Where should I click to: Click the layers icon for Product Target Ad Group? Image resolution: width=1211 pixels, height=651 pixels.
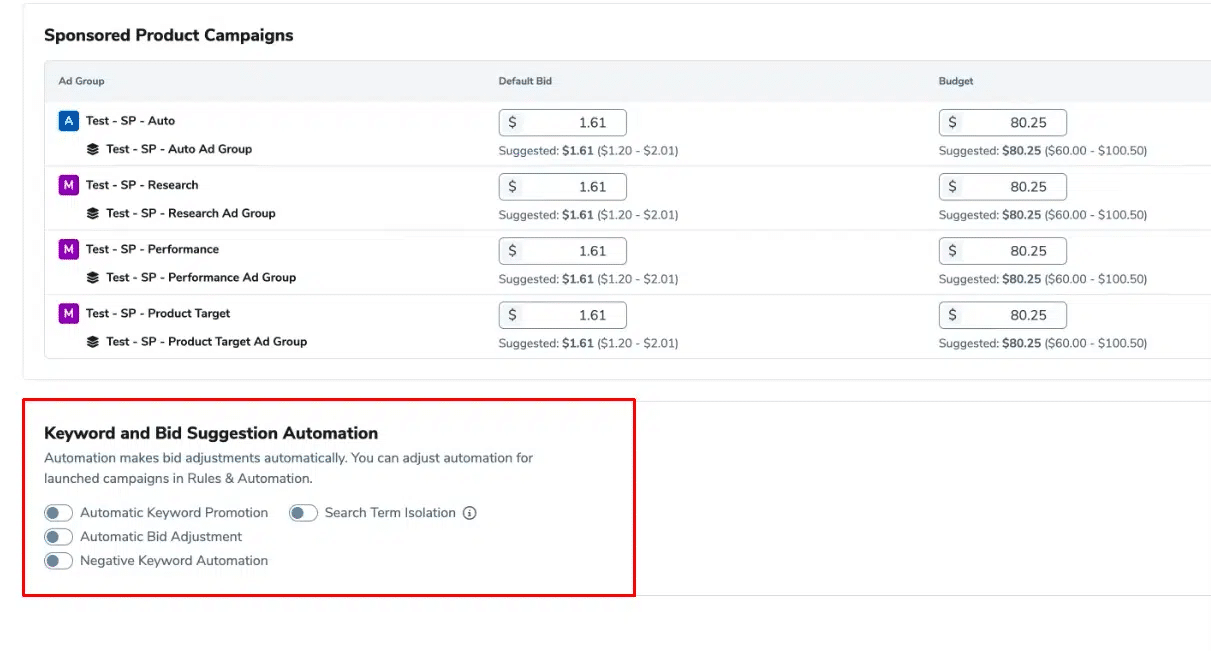[x=93, y=342]
